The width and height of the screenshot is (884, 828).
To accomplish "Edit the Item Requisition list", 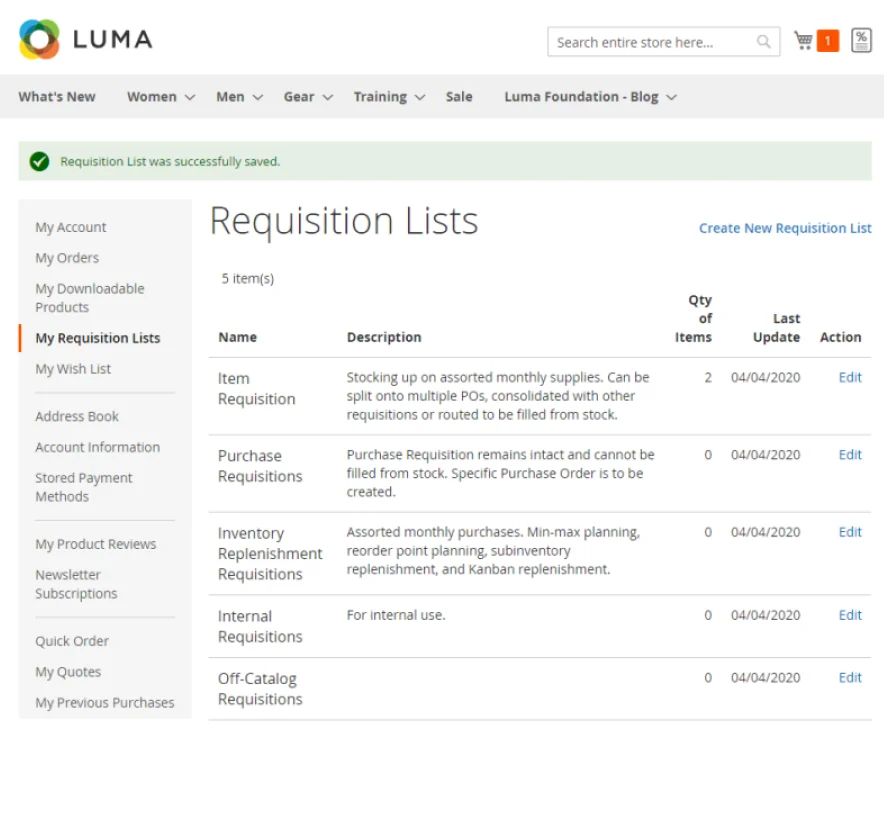I will [x=850, y=378].
